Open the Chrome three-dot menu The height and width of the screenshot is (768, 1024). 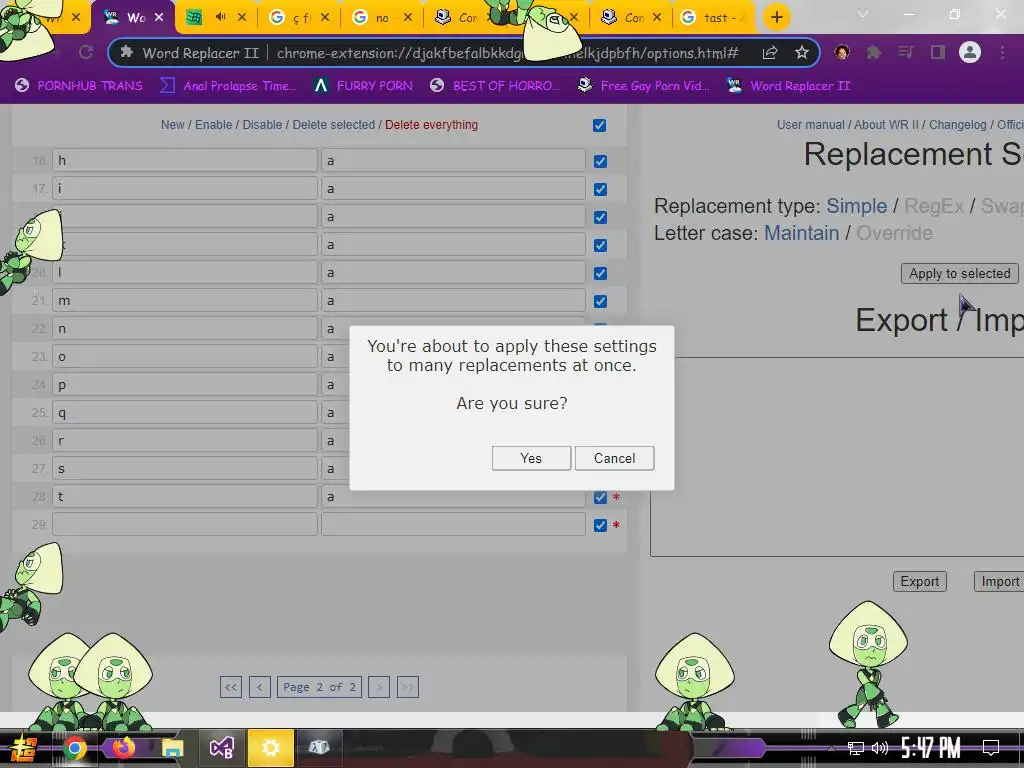[x=1002, y=52]
